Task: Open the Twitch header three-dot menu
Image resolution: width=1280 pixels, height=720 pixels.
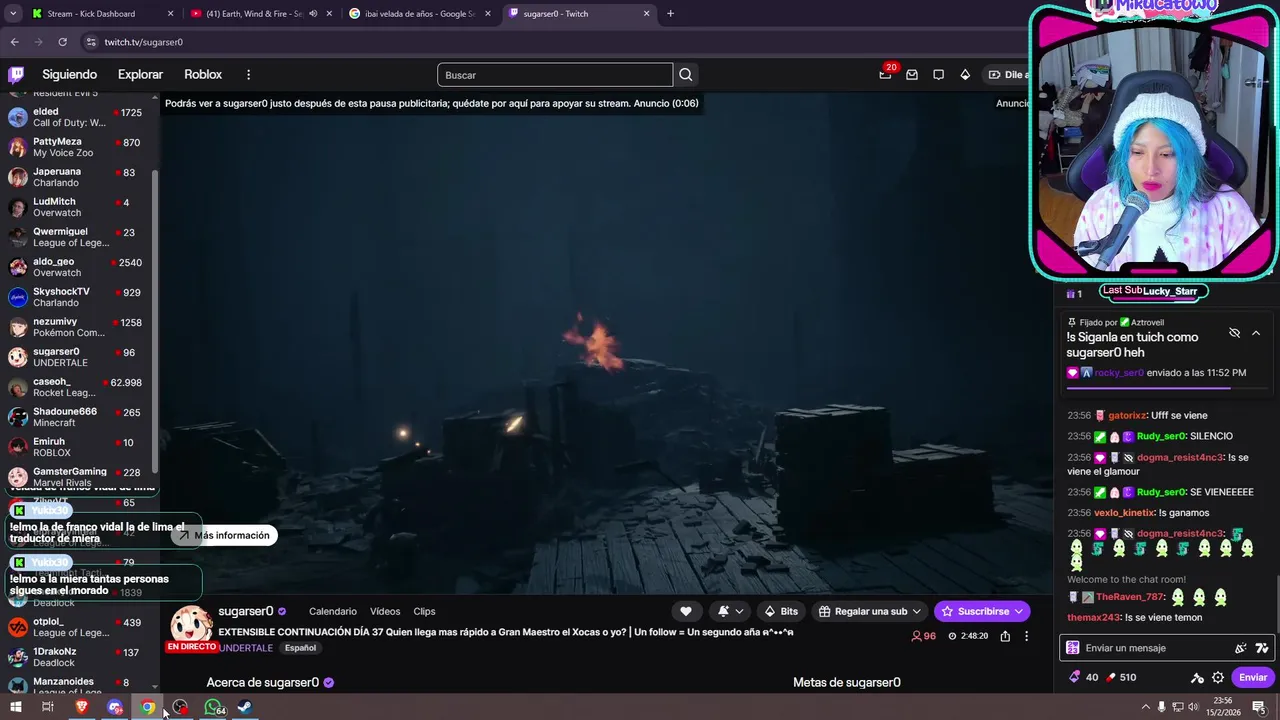Action: 249,75
